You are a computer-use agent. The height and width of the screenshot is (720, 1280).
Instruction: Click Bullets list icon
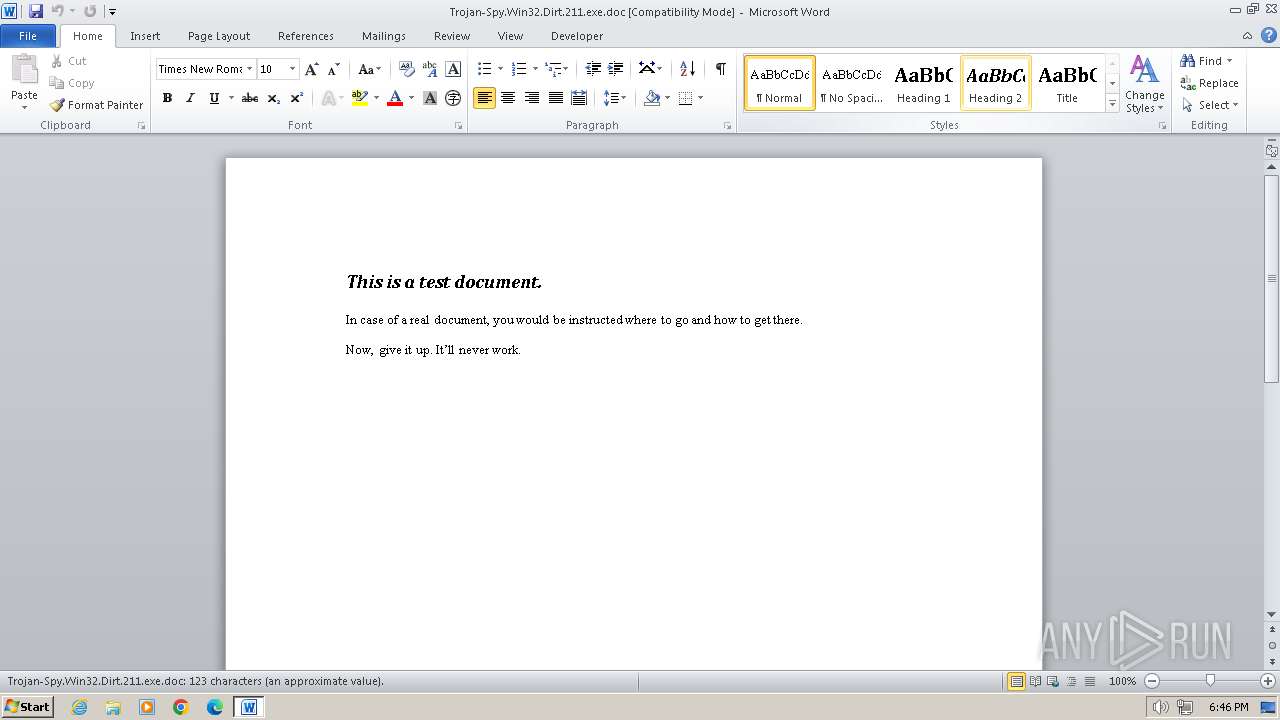[484, 69]
